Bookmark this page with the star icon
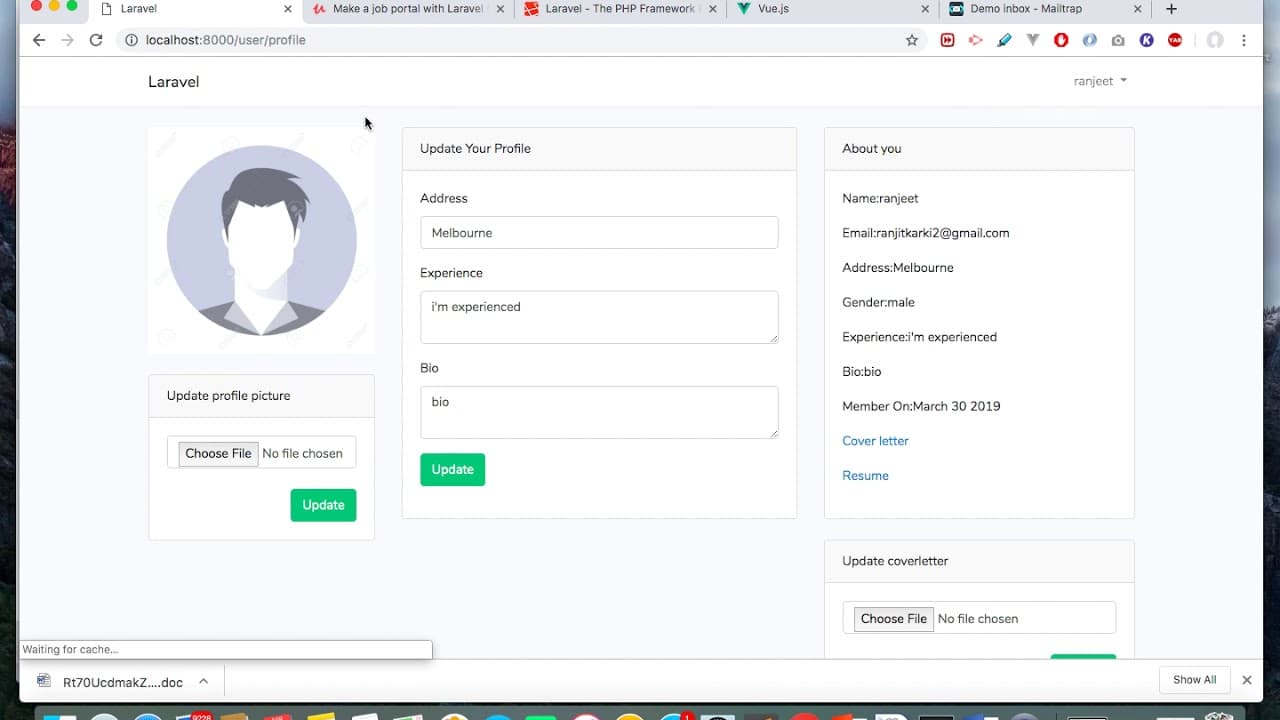The width and height of the screenshot is (1280, 720). [912, 40]
